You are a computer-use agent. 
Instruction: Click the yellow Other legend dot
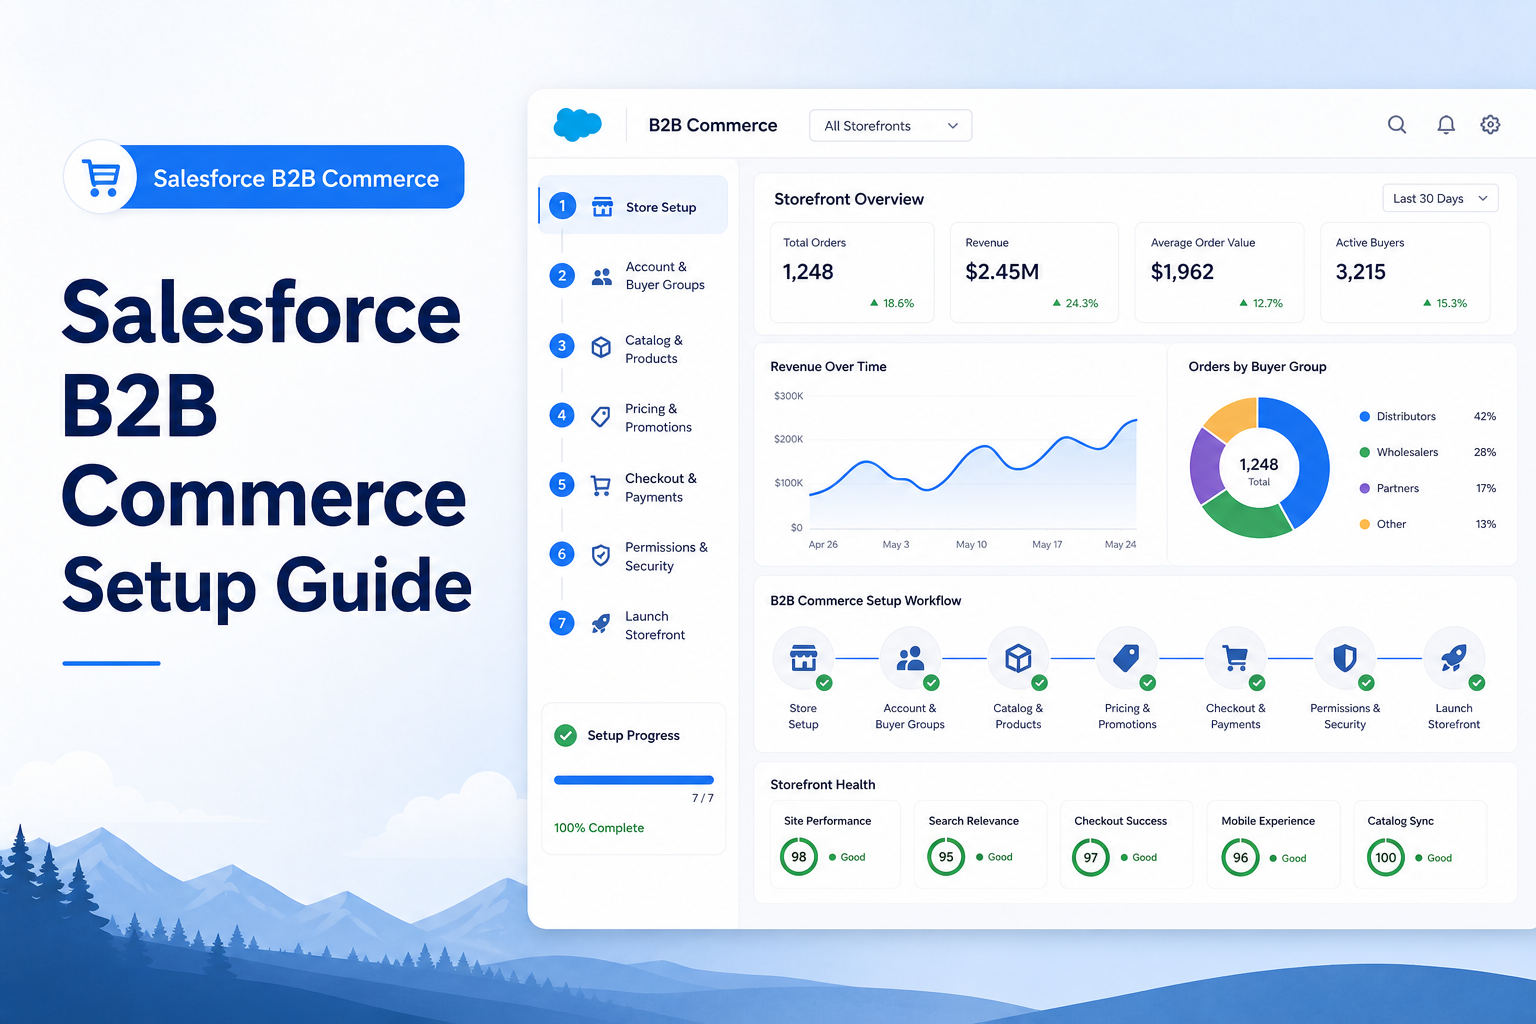pos(1364,524)
